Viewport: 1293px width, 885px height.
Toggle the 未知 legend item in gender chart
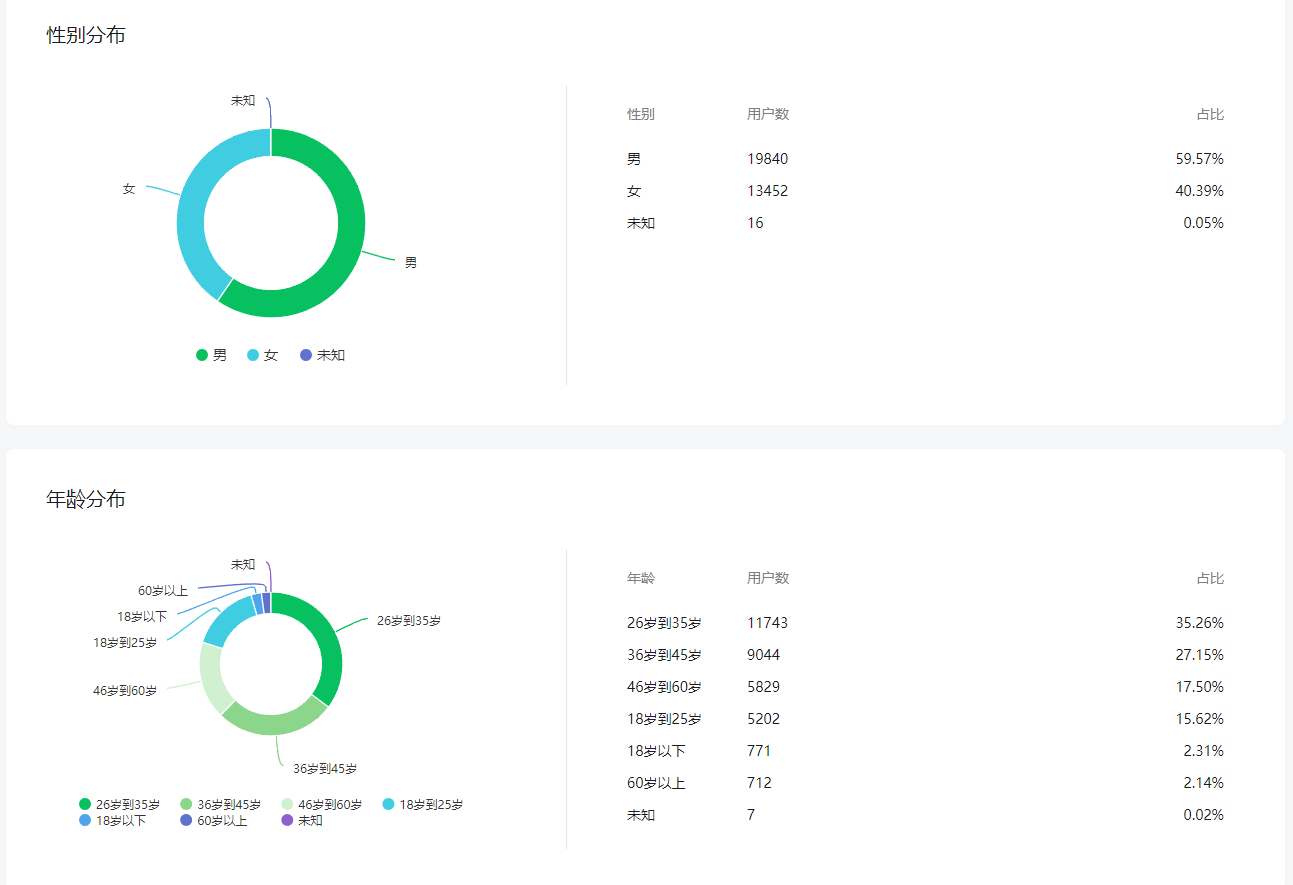(323, 355)
